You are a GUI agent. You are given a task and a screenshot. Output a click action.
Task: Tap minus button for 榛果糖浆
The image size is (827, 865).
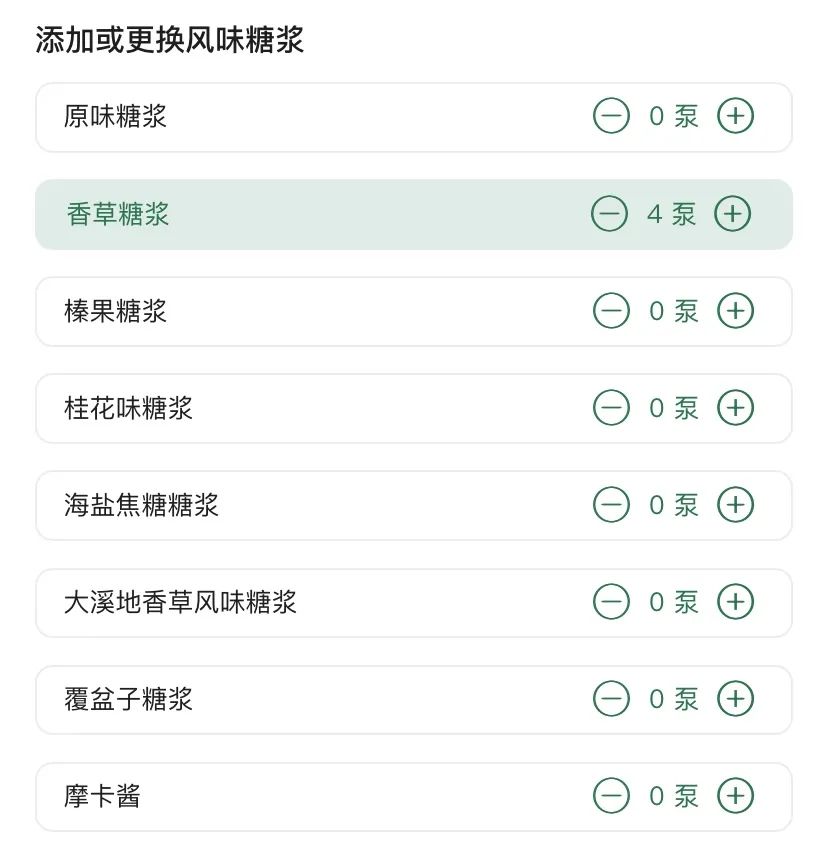pyautogui.click(x=611, y=311)
